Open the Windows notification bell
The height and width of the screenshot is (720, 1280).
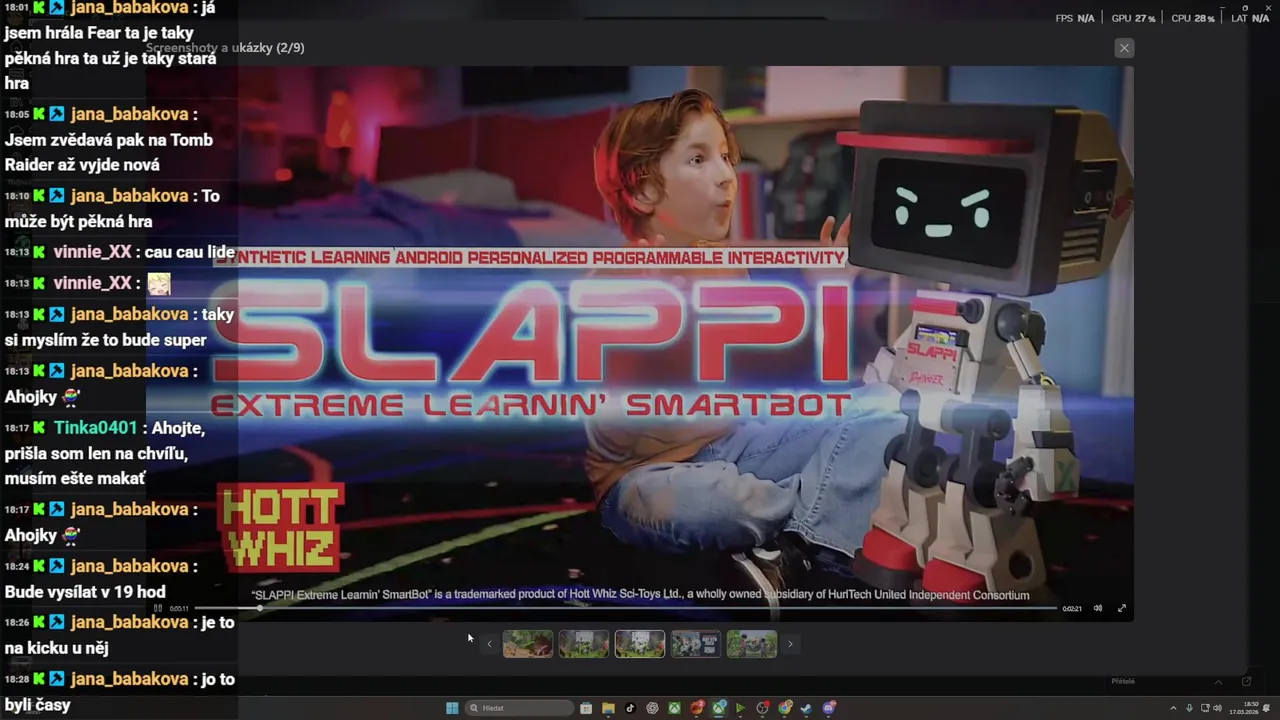1266,708
